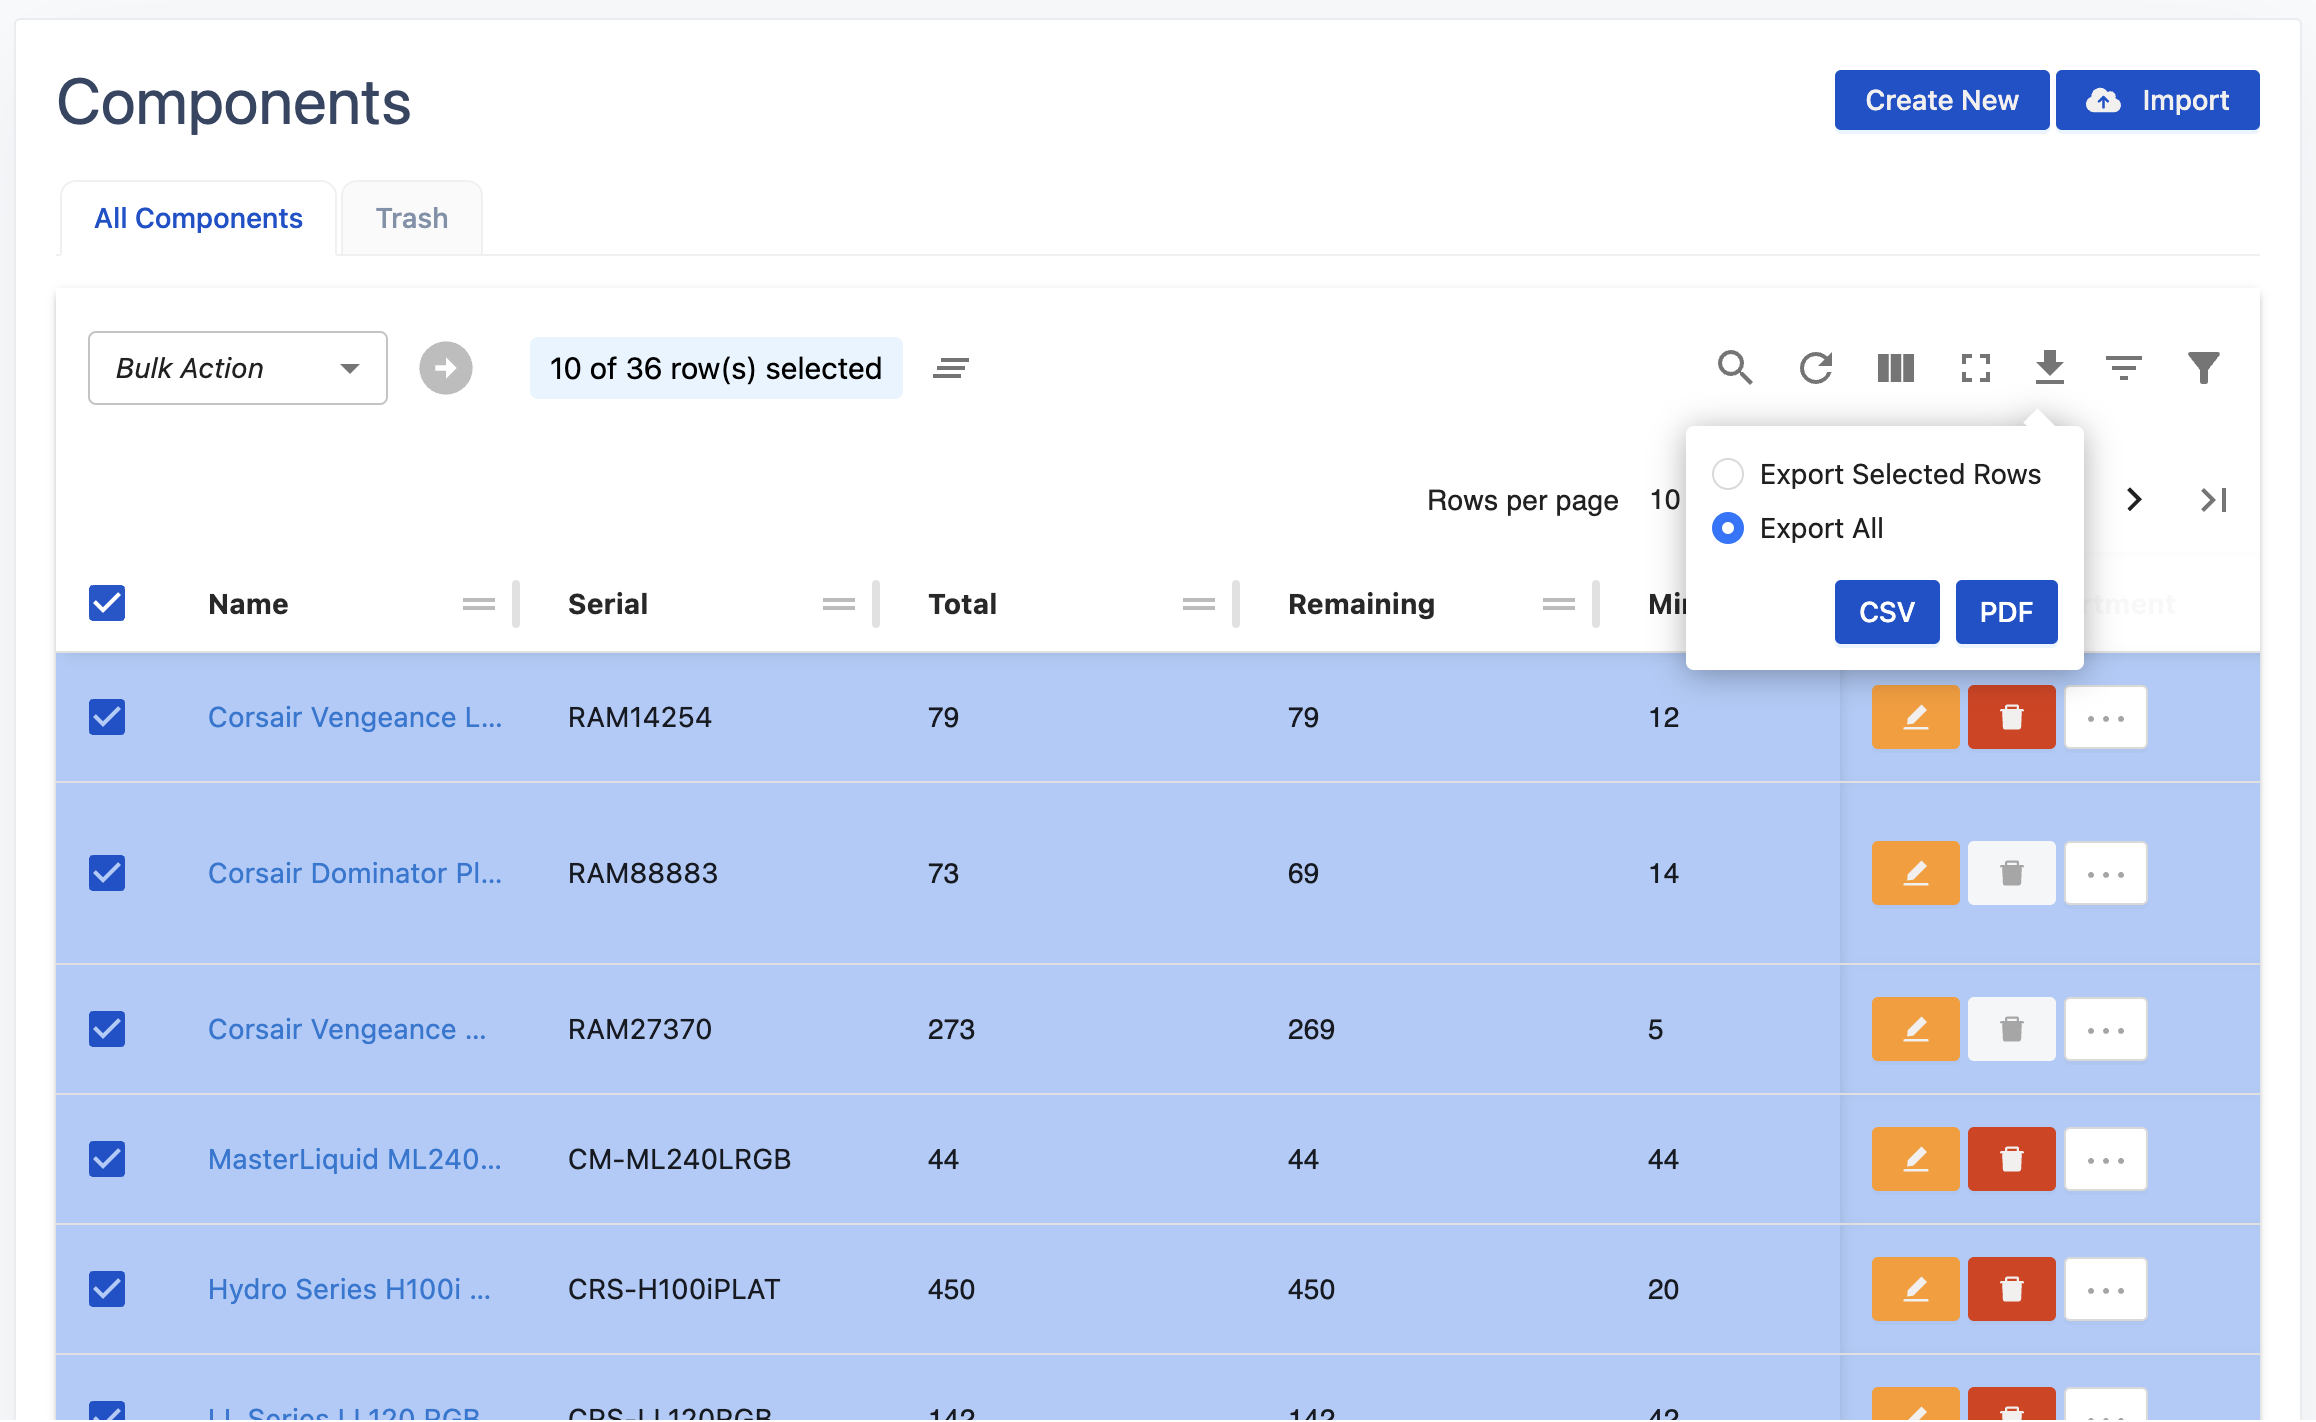Uncheck the MasterLiquid ML240 row checkbox
The image size is (2316, 1422).
[x=107, y=1159]
